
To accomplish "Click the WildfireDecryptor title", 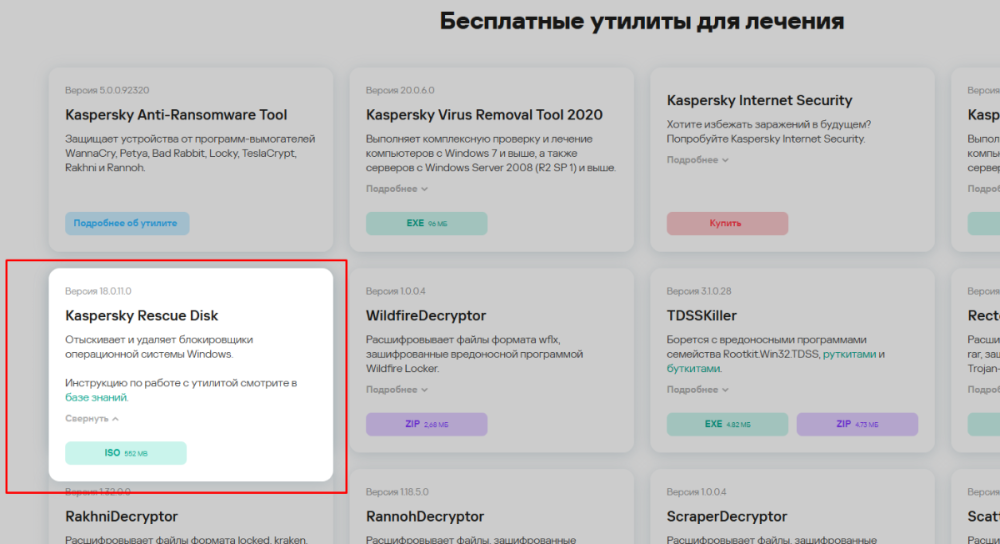I will click(x=426, y=316).
